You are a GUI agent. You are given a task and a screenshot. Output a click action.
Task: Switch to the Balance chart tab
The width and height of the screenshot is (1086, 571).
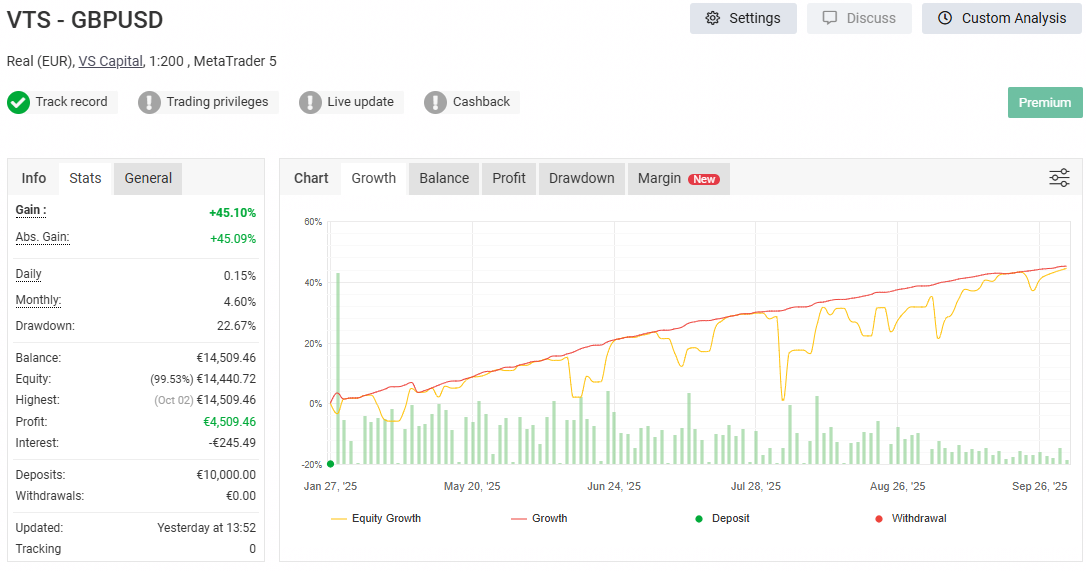444,178
